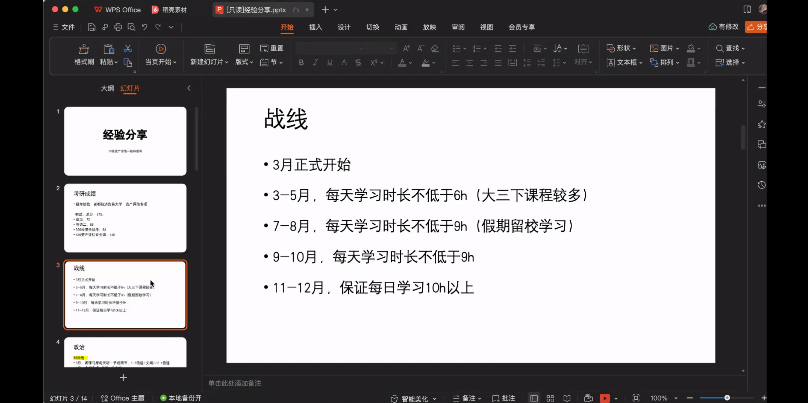Image resolution: width=808 pixels, height=403 pixels.
Task: Add a new slide with plus icon below thumbnails
Action: pos(124,377)
